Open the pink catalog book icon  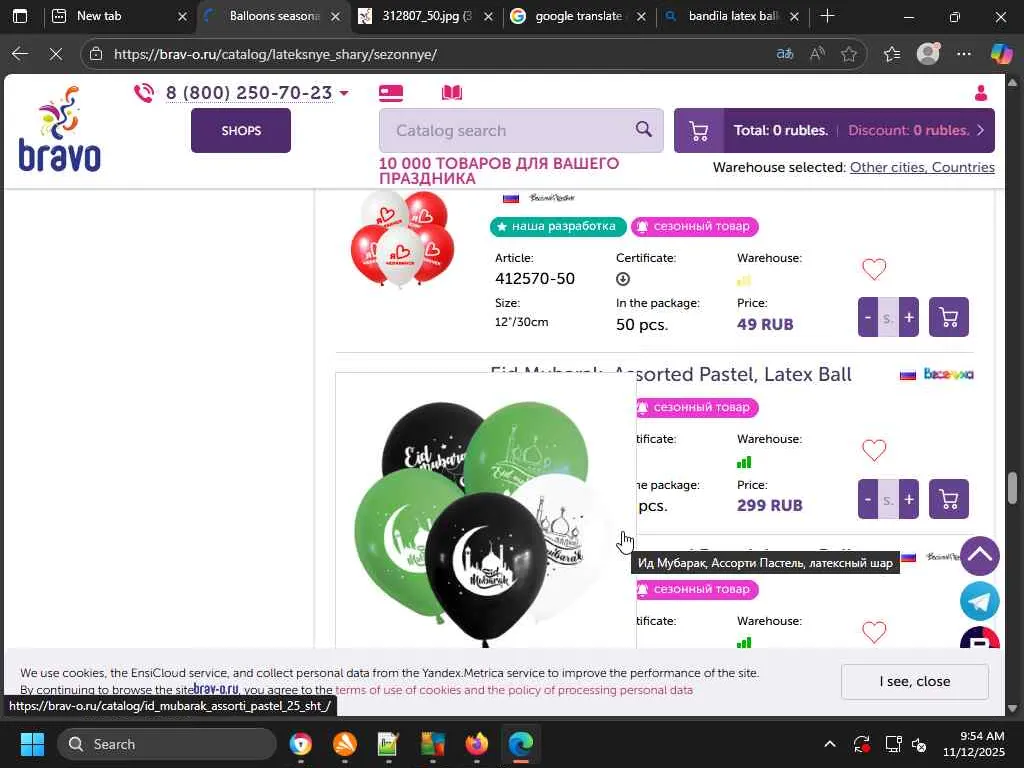[x=452, y=93]
